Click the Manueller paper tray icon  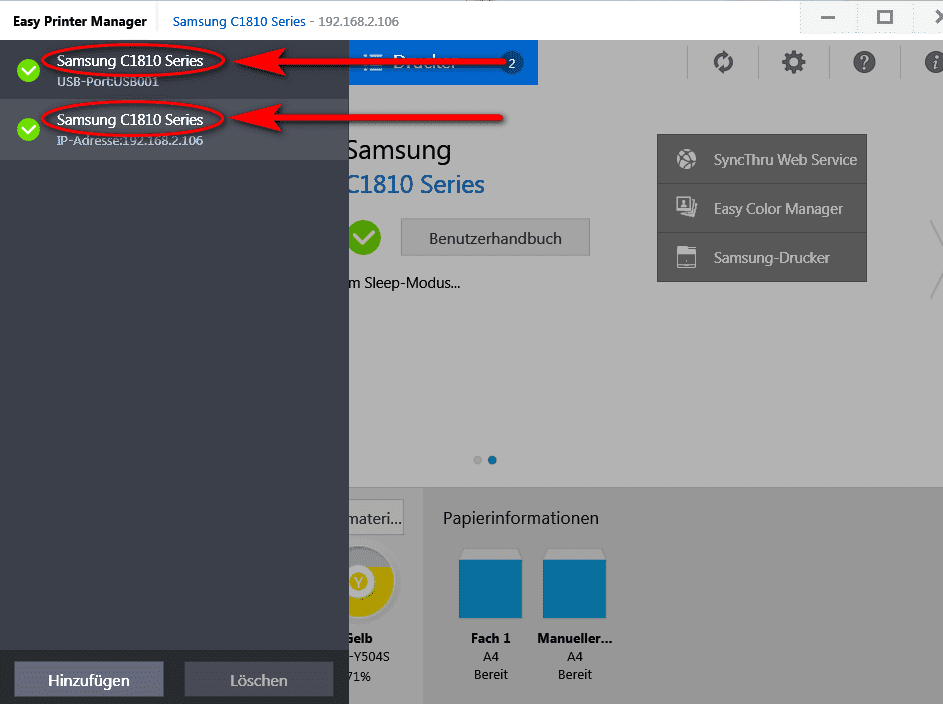tap(574, 583)
